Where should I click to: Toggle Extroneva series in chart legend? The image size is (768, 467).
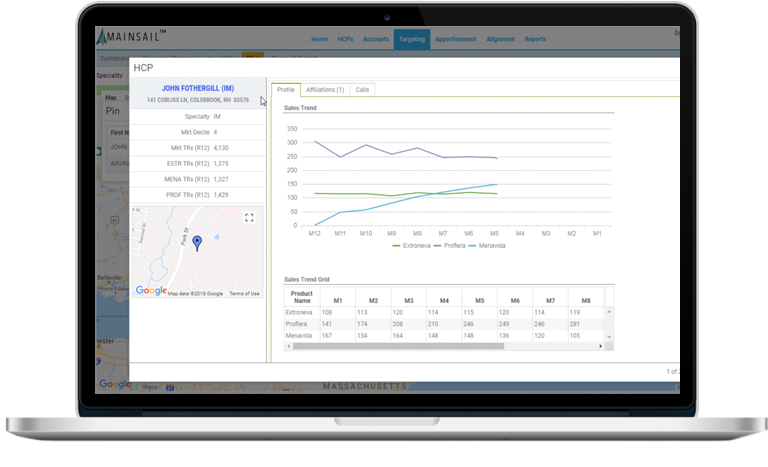coord(414,245)
